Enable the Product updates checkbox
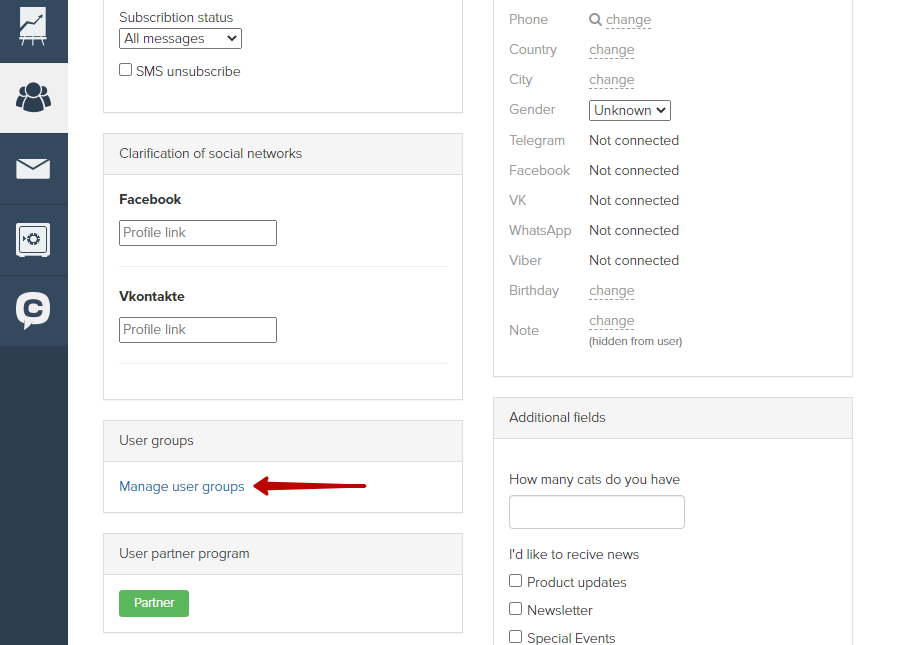 click(x=515, y=581)
